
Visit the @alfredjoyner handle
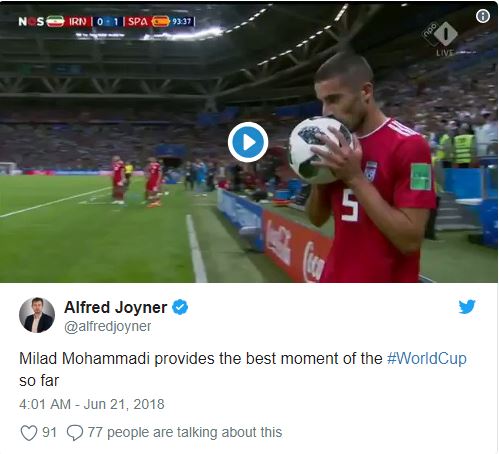[108, 326]
